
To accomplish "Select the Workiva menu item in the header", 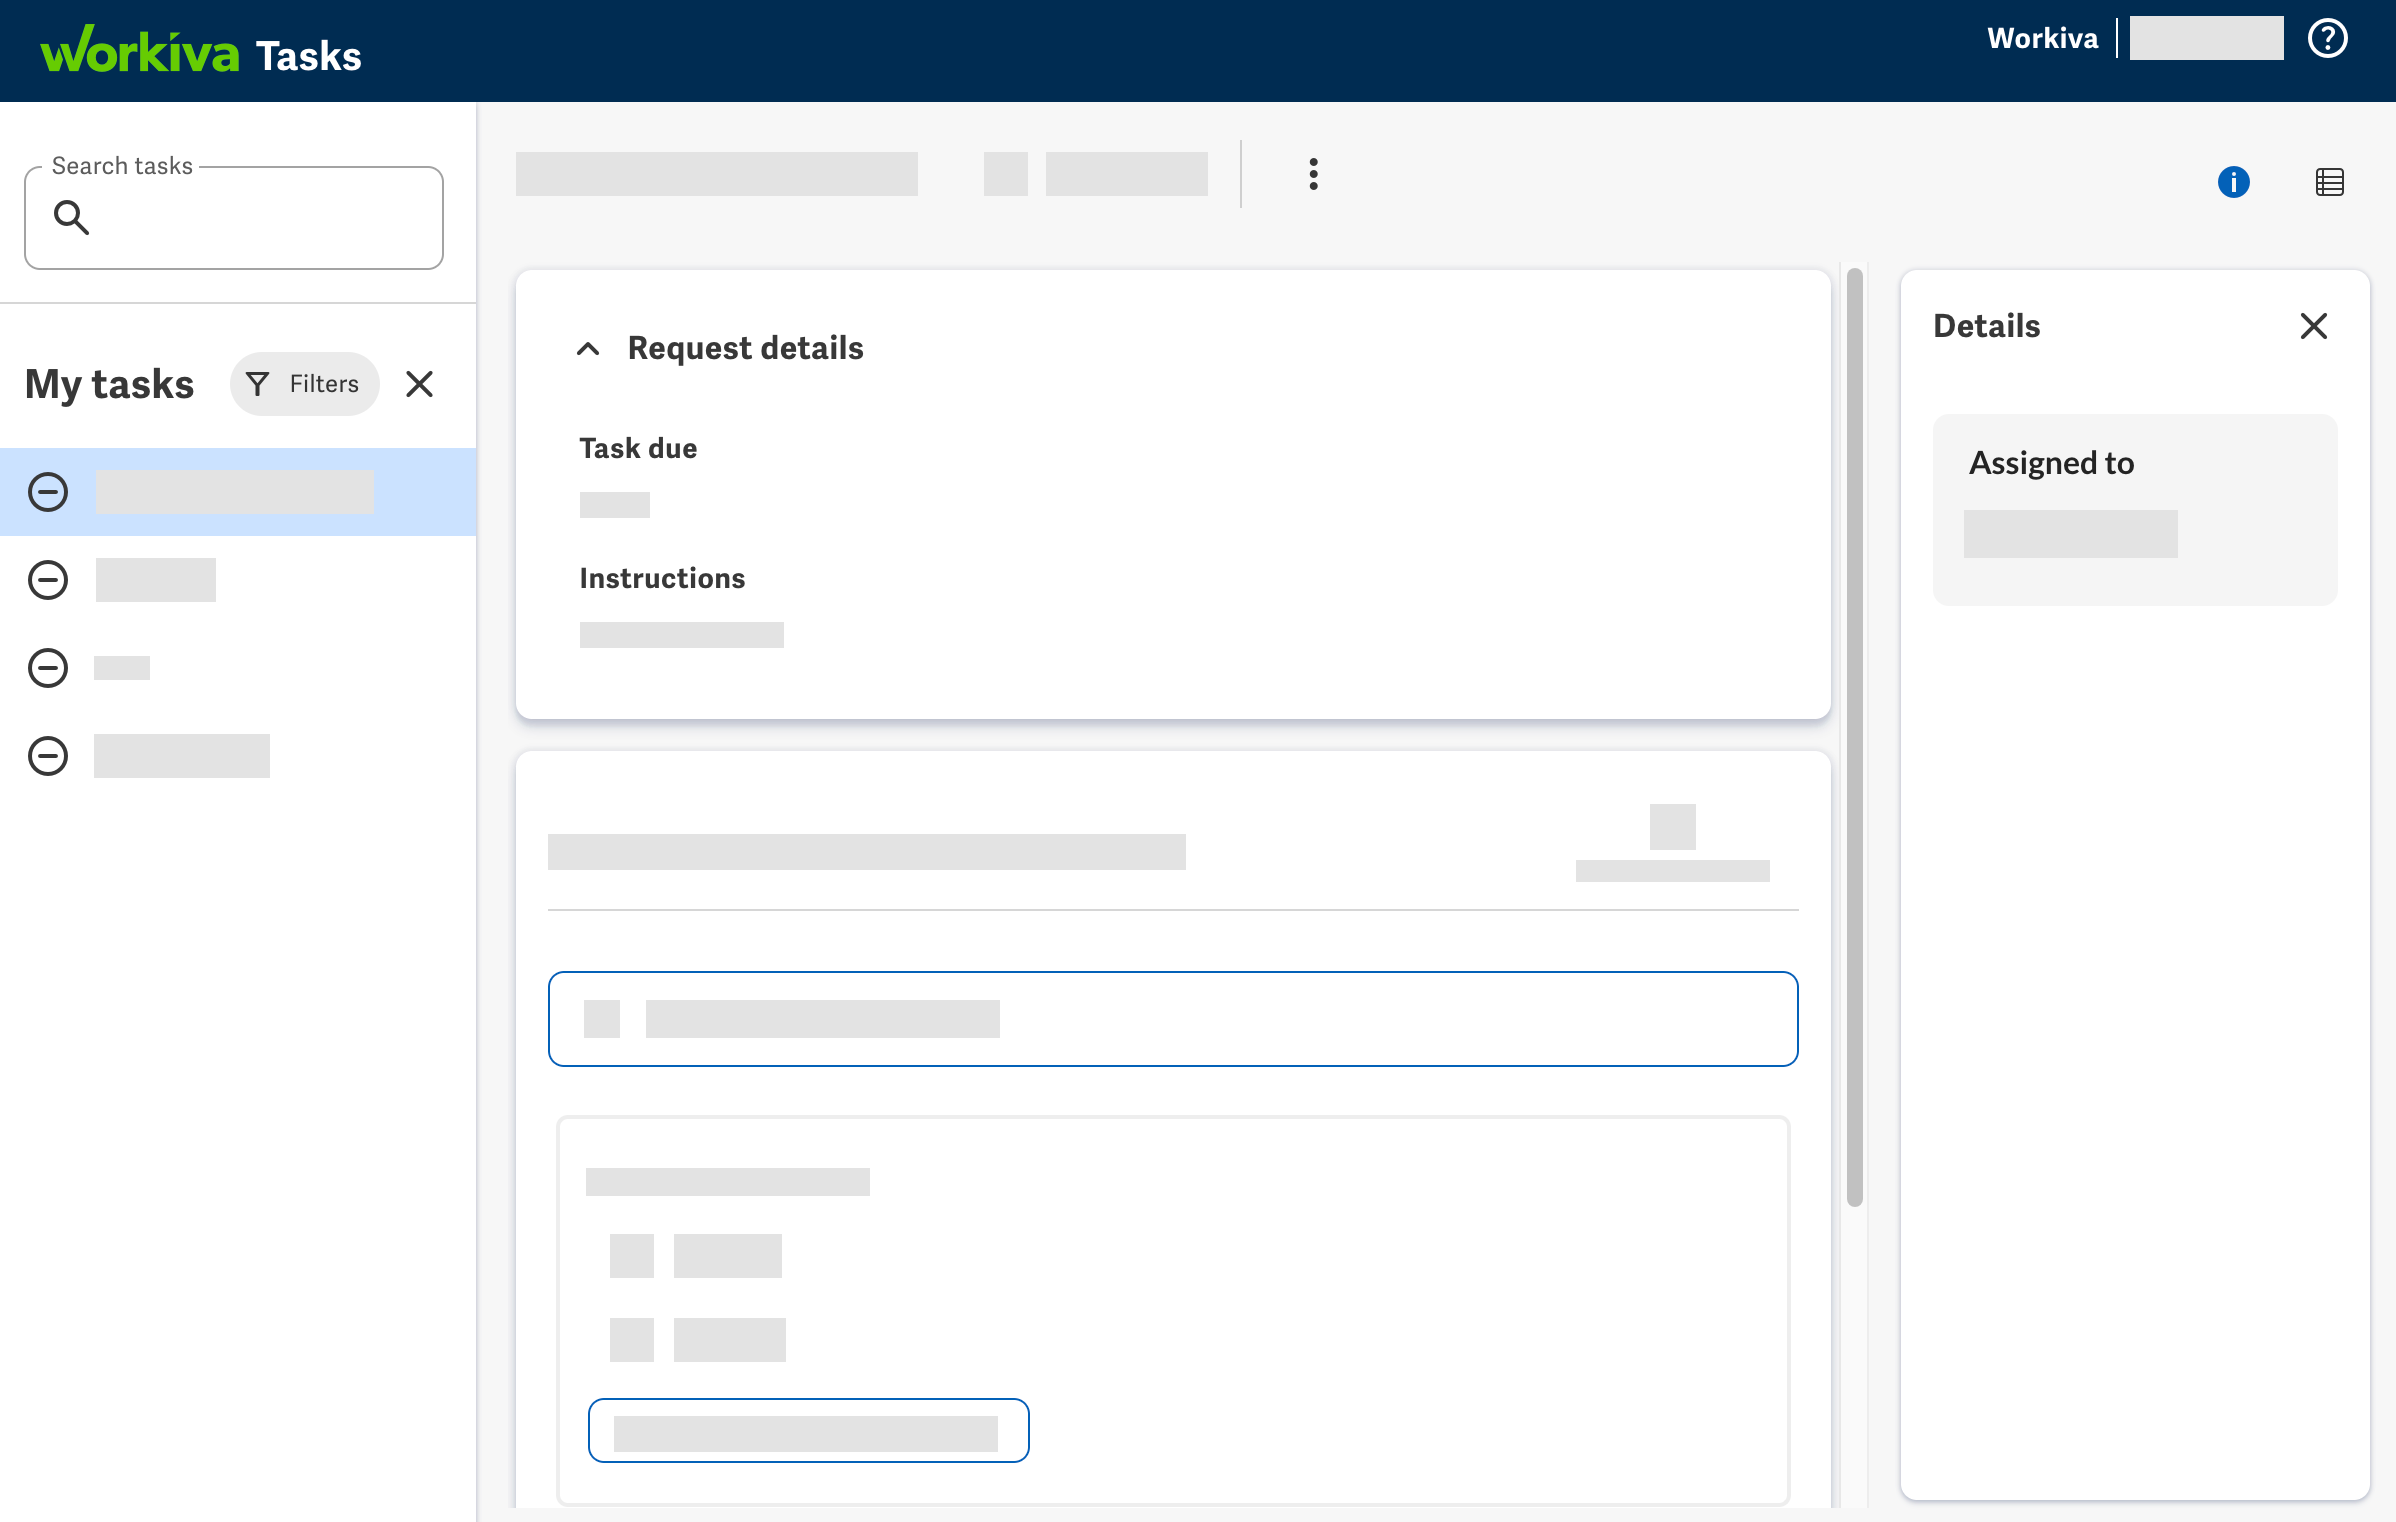I will (2042, 38).
